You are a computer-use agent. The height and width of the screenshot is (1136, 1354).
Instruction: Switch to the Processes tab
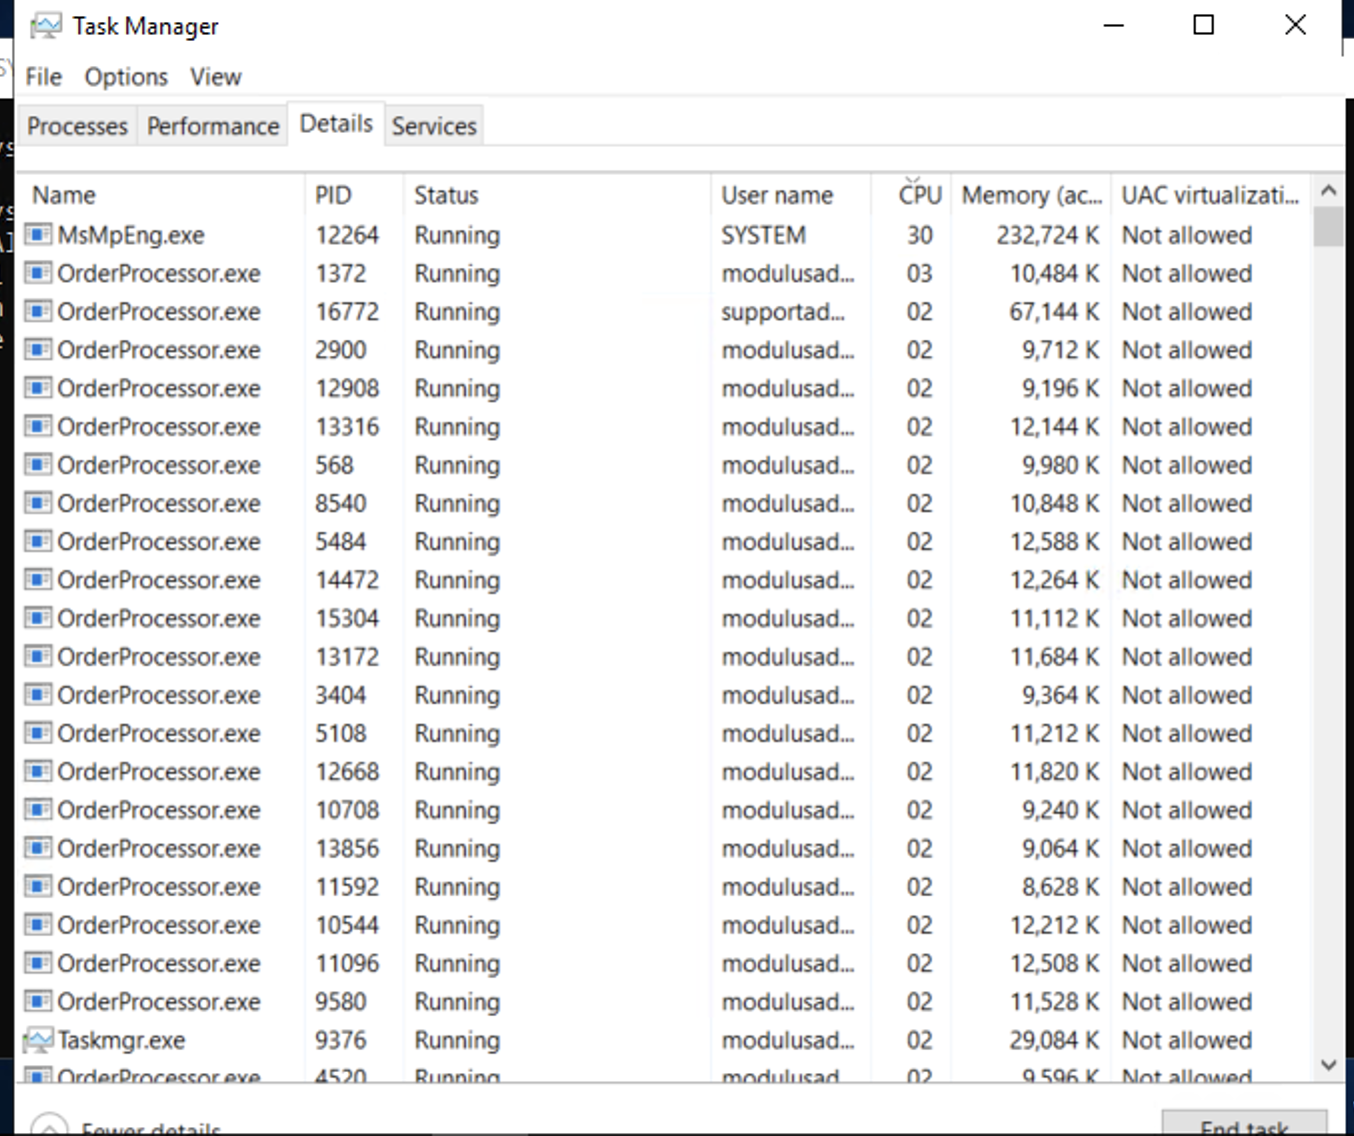click(x=77, y=125)
